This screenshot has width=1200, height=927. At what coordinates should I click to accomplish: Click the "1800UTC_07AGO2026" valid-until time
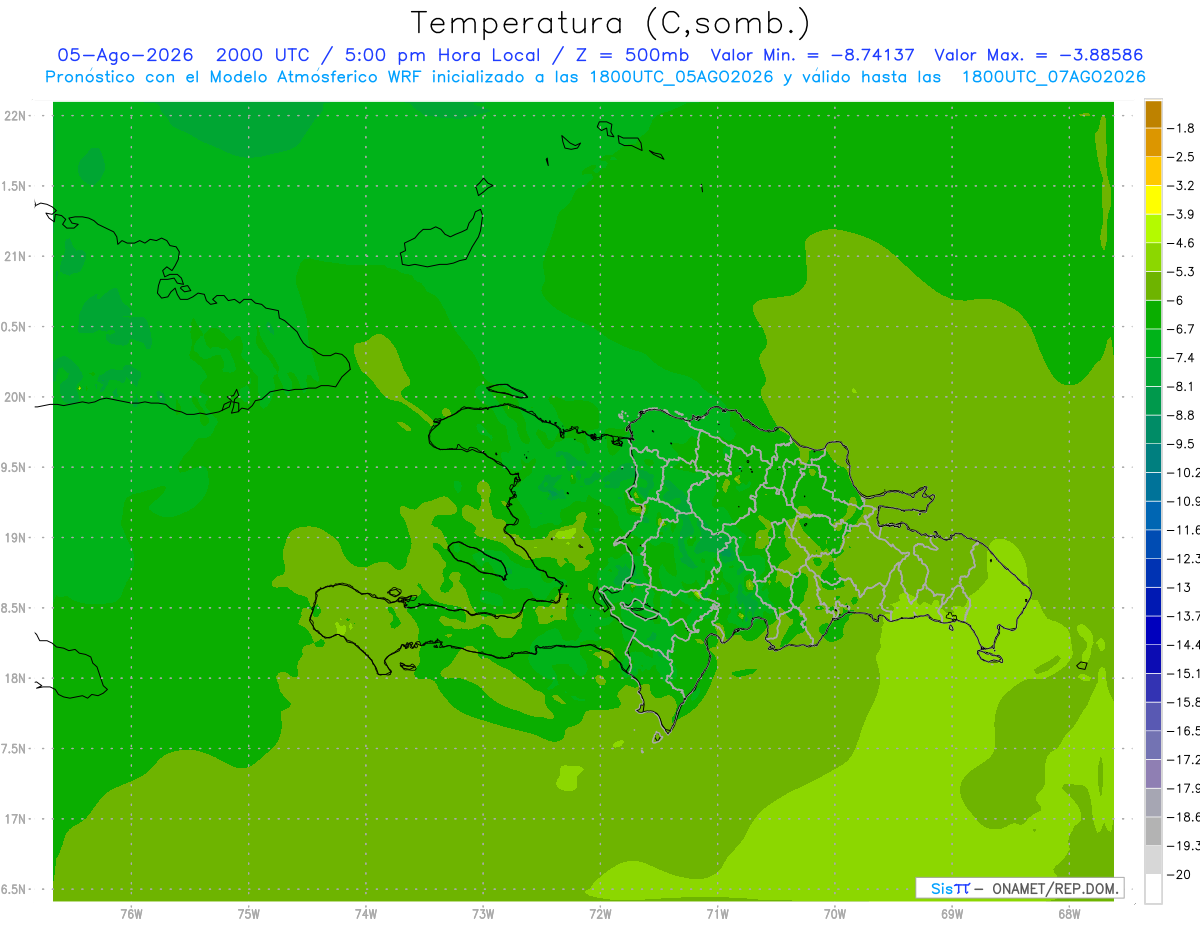[1053, 77]
